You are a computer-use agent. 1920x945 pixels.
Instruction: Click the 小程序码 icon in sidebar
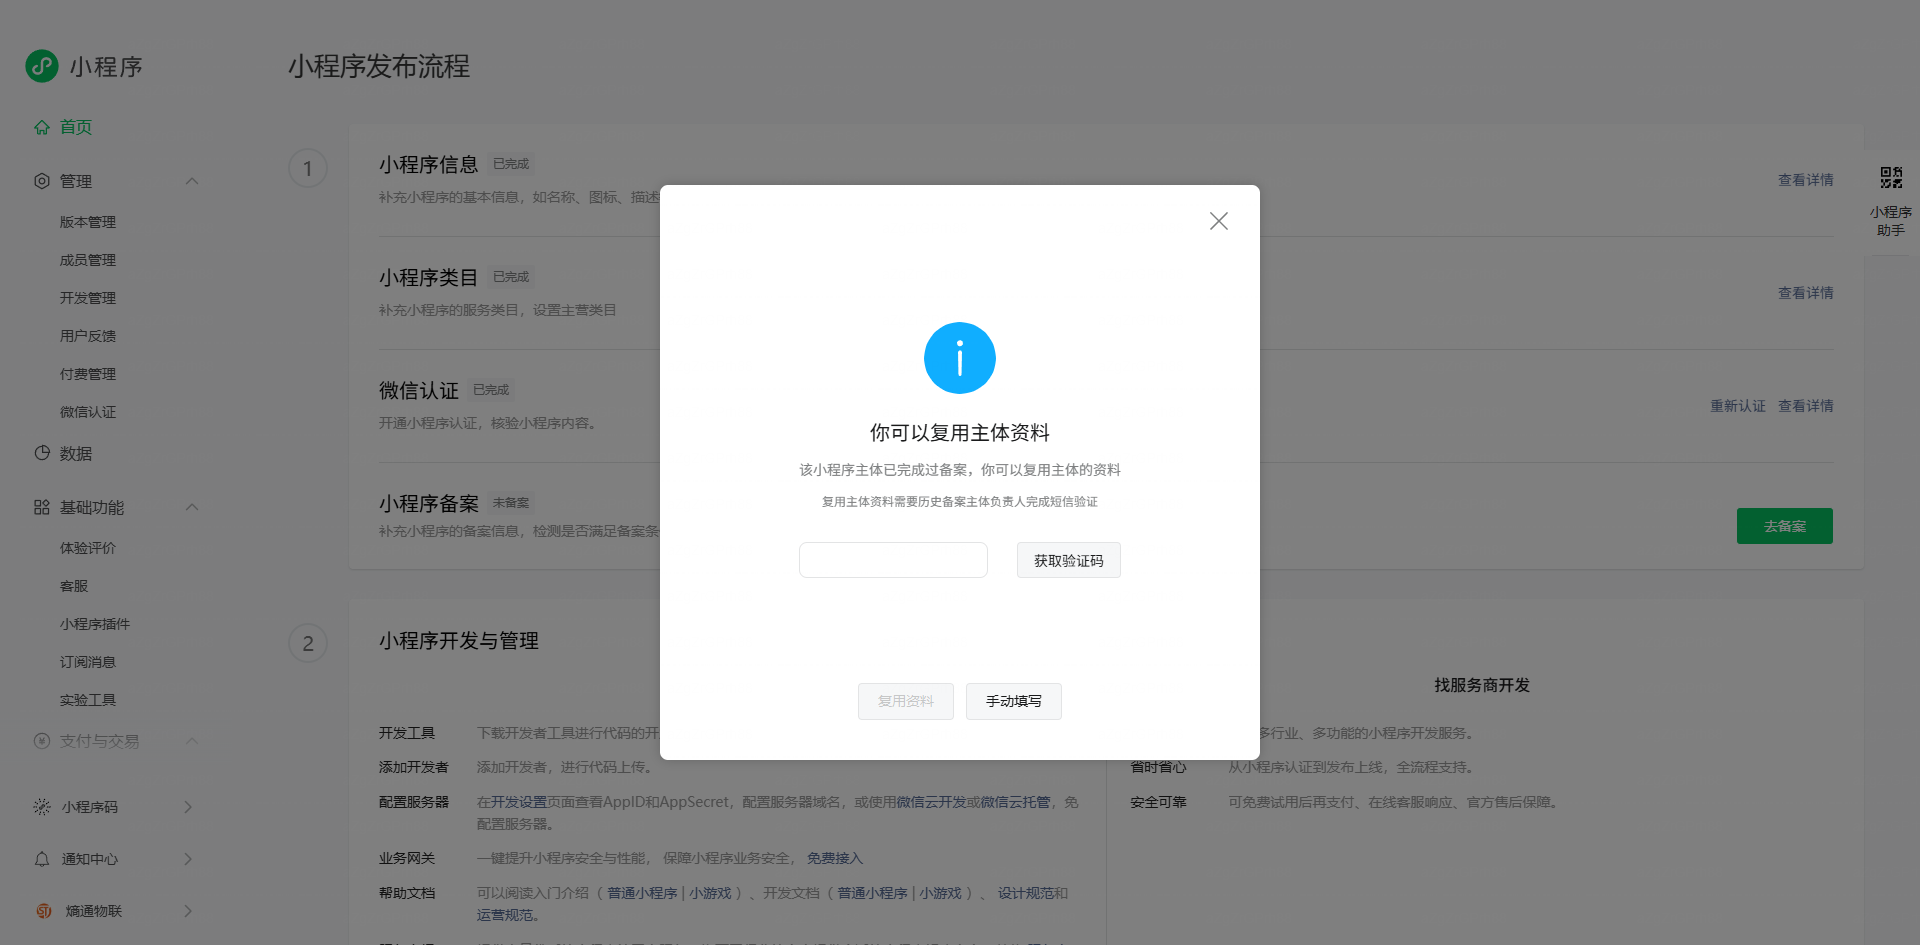click(x=42, y=807)
